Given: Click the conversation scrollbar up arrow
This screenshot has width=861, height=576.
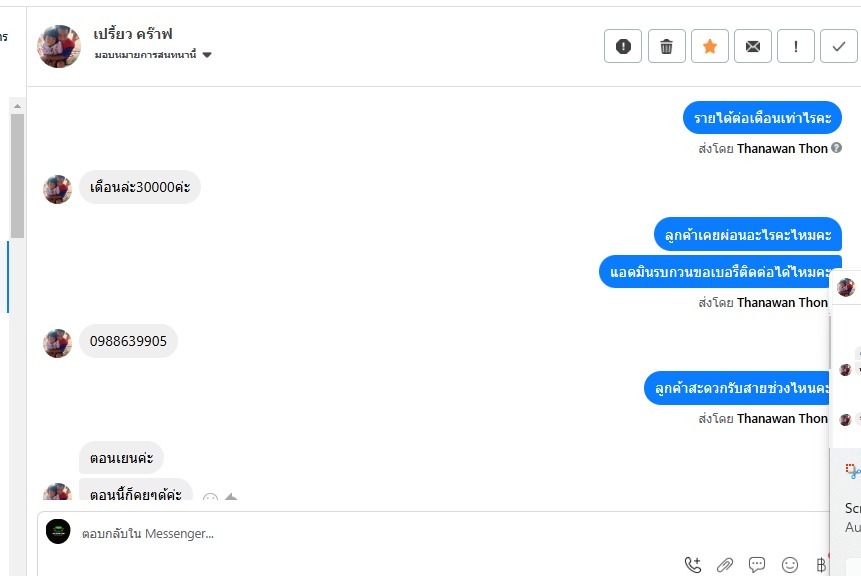Looking at the screenshot, I should [18, 106].
